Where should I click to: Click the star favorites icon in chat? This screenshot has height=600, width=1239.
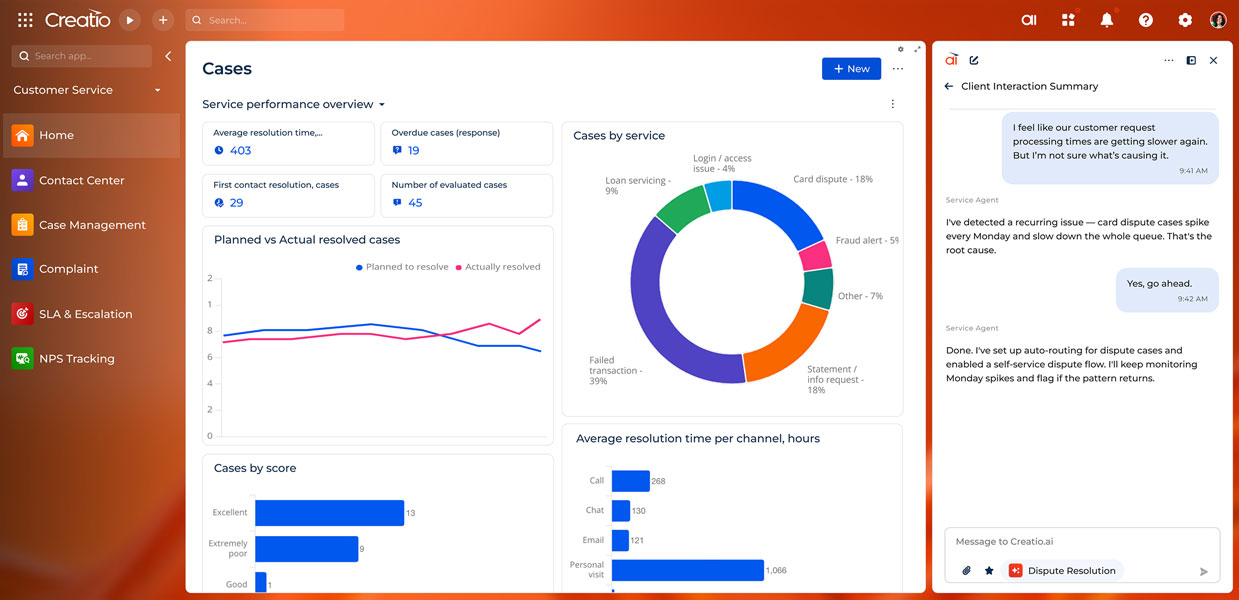(x=989, y=571)
